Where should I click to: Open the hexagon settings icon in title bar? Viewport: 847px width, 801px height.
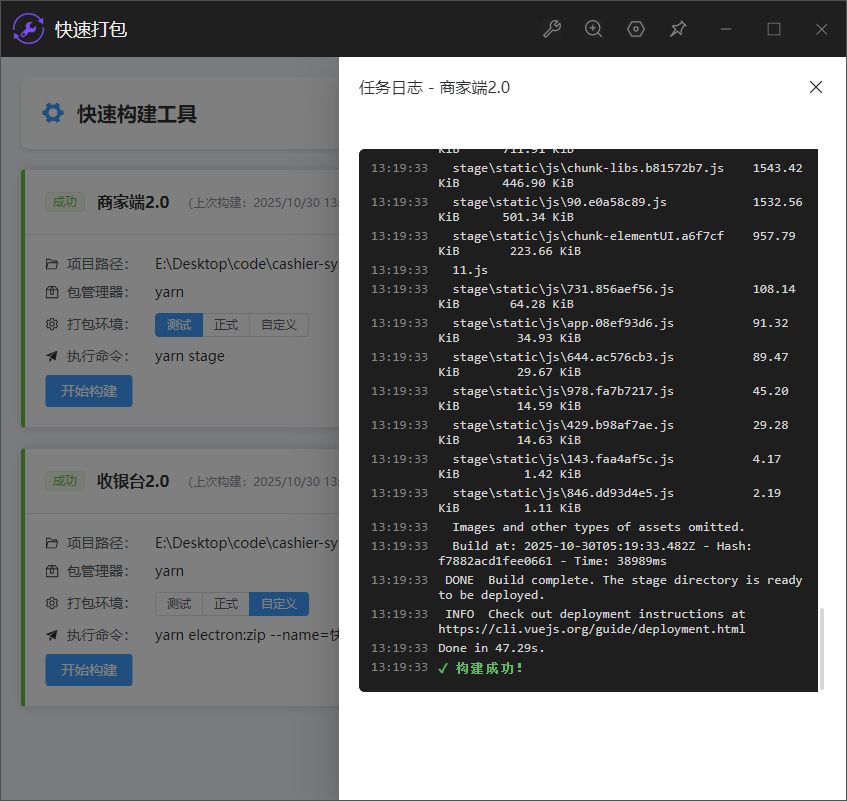[x=636, y=29]
